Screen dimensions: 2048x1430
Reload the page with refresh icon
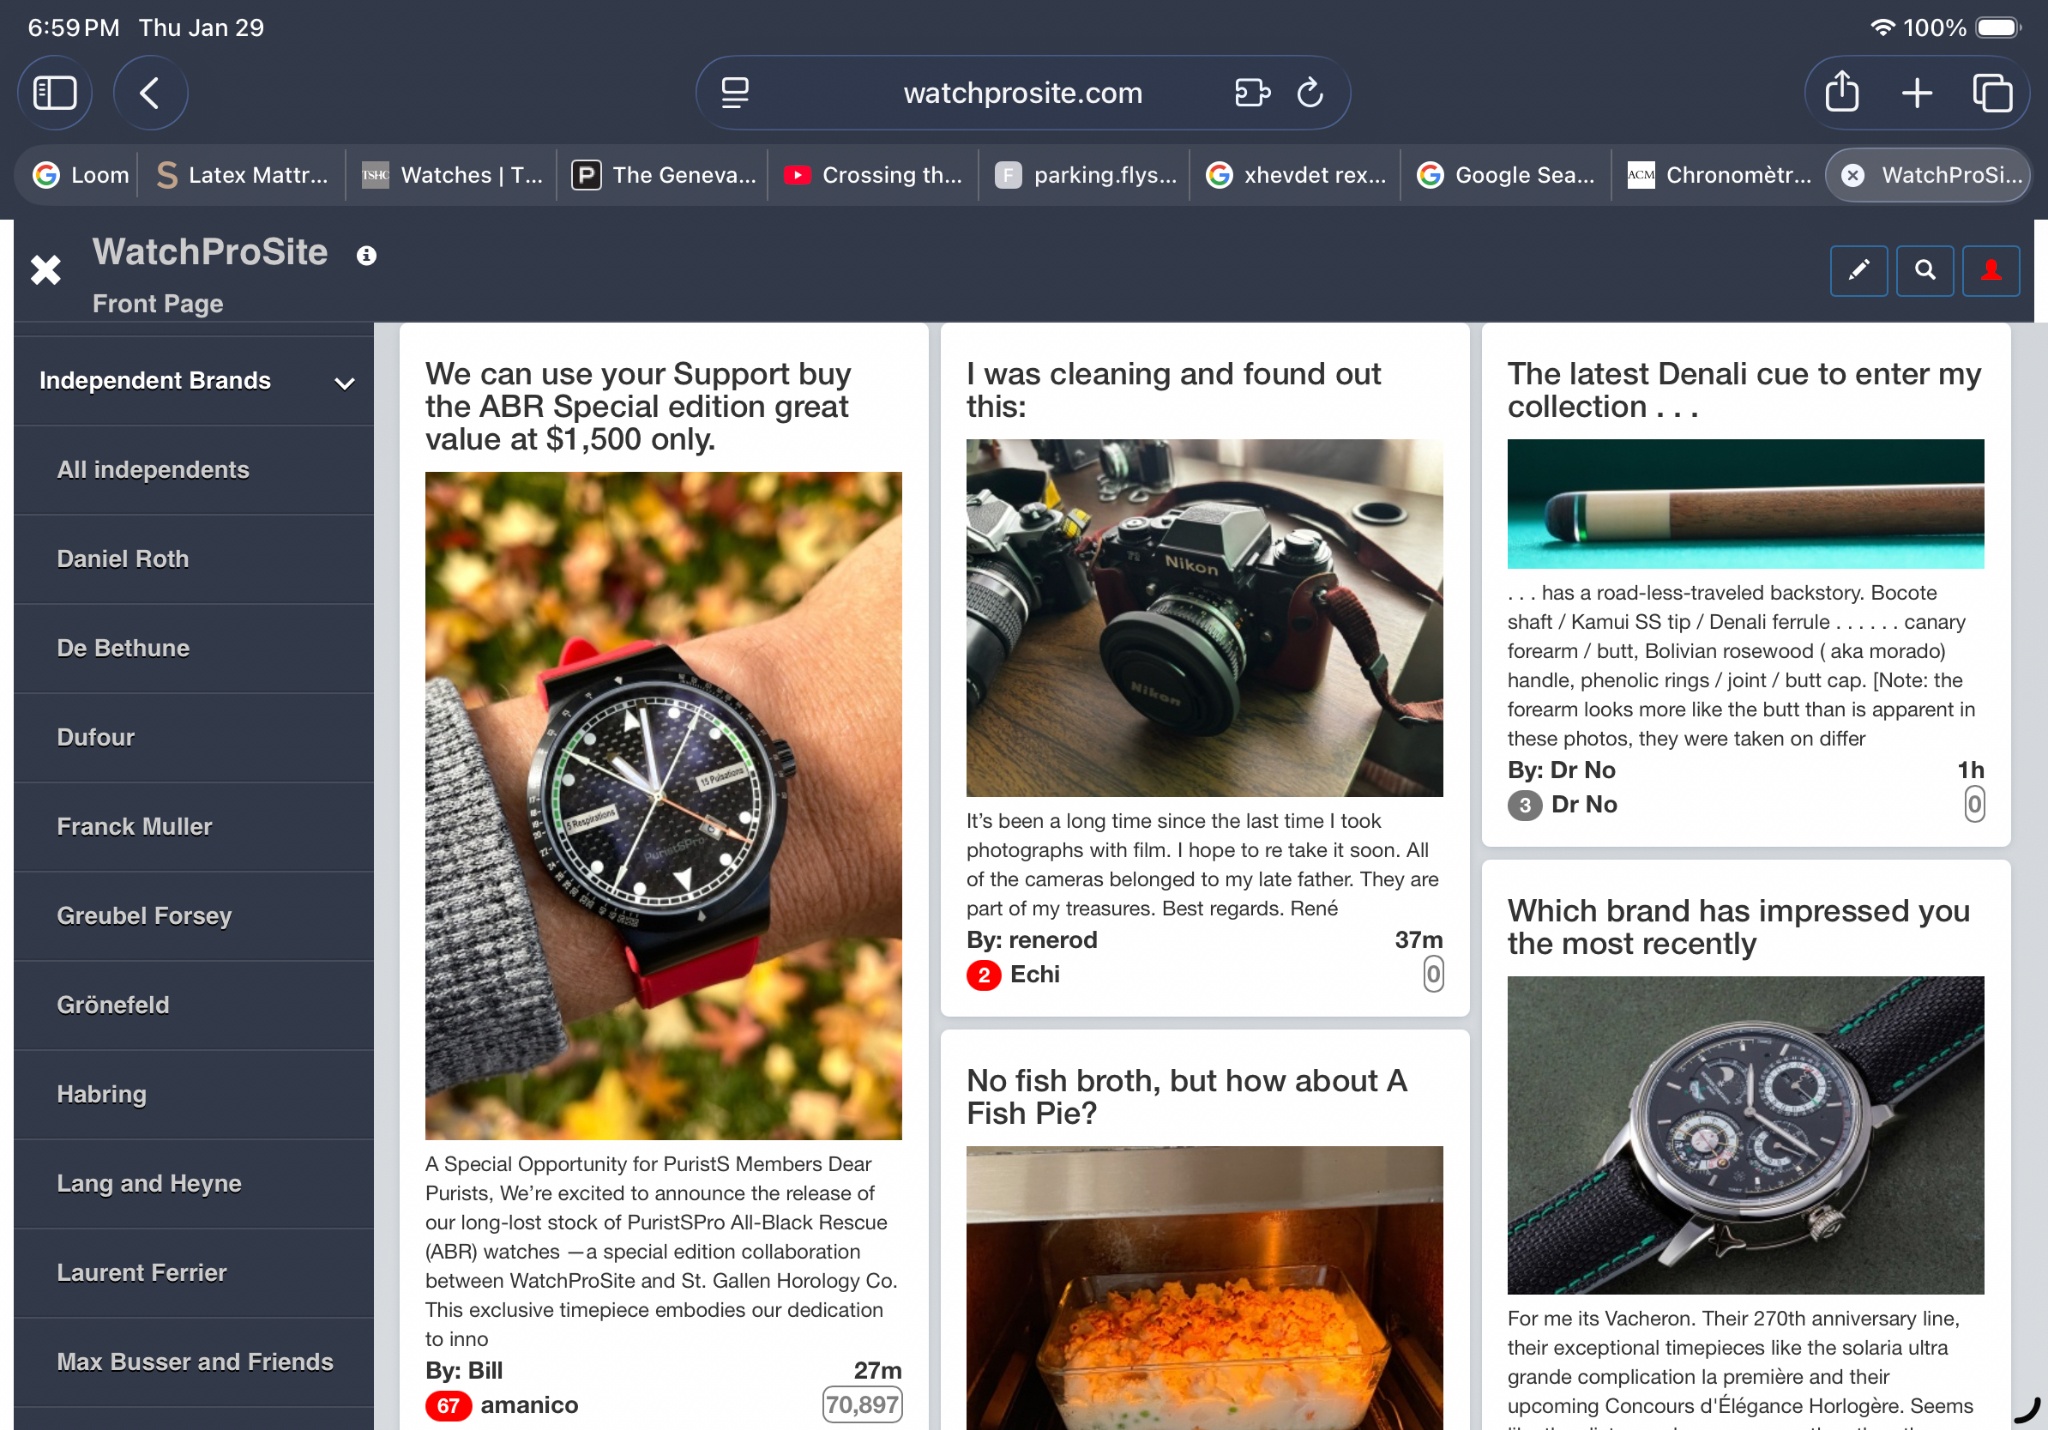pos(1309,93)
